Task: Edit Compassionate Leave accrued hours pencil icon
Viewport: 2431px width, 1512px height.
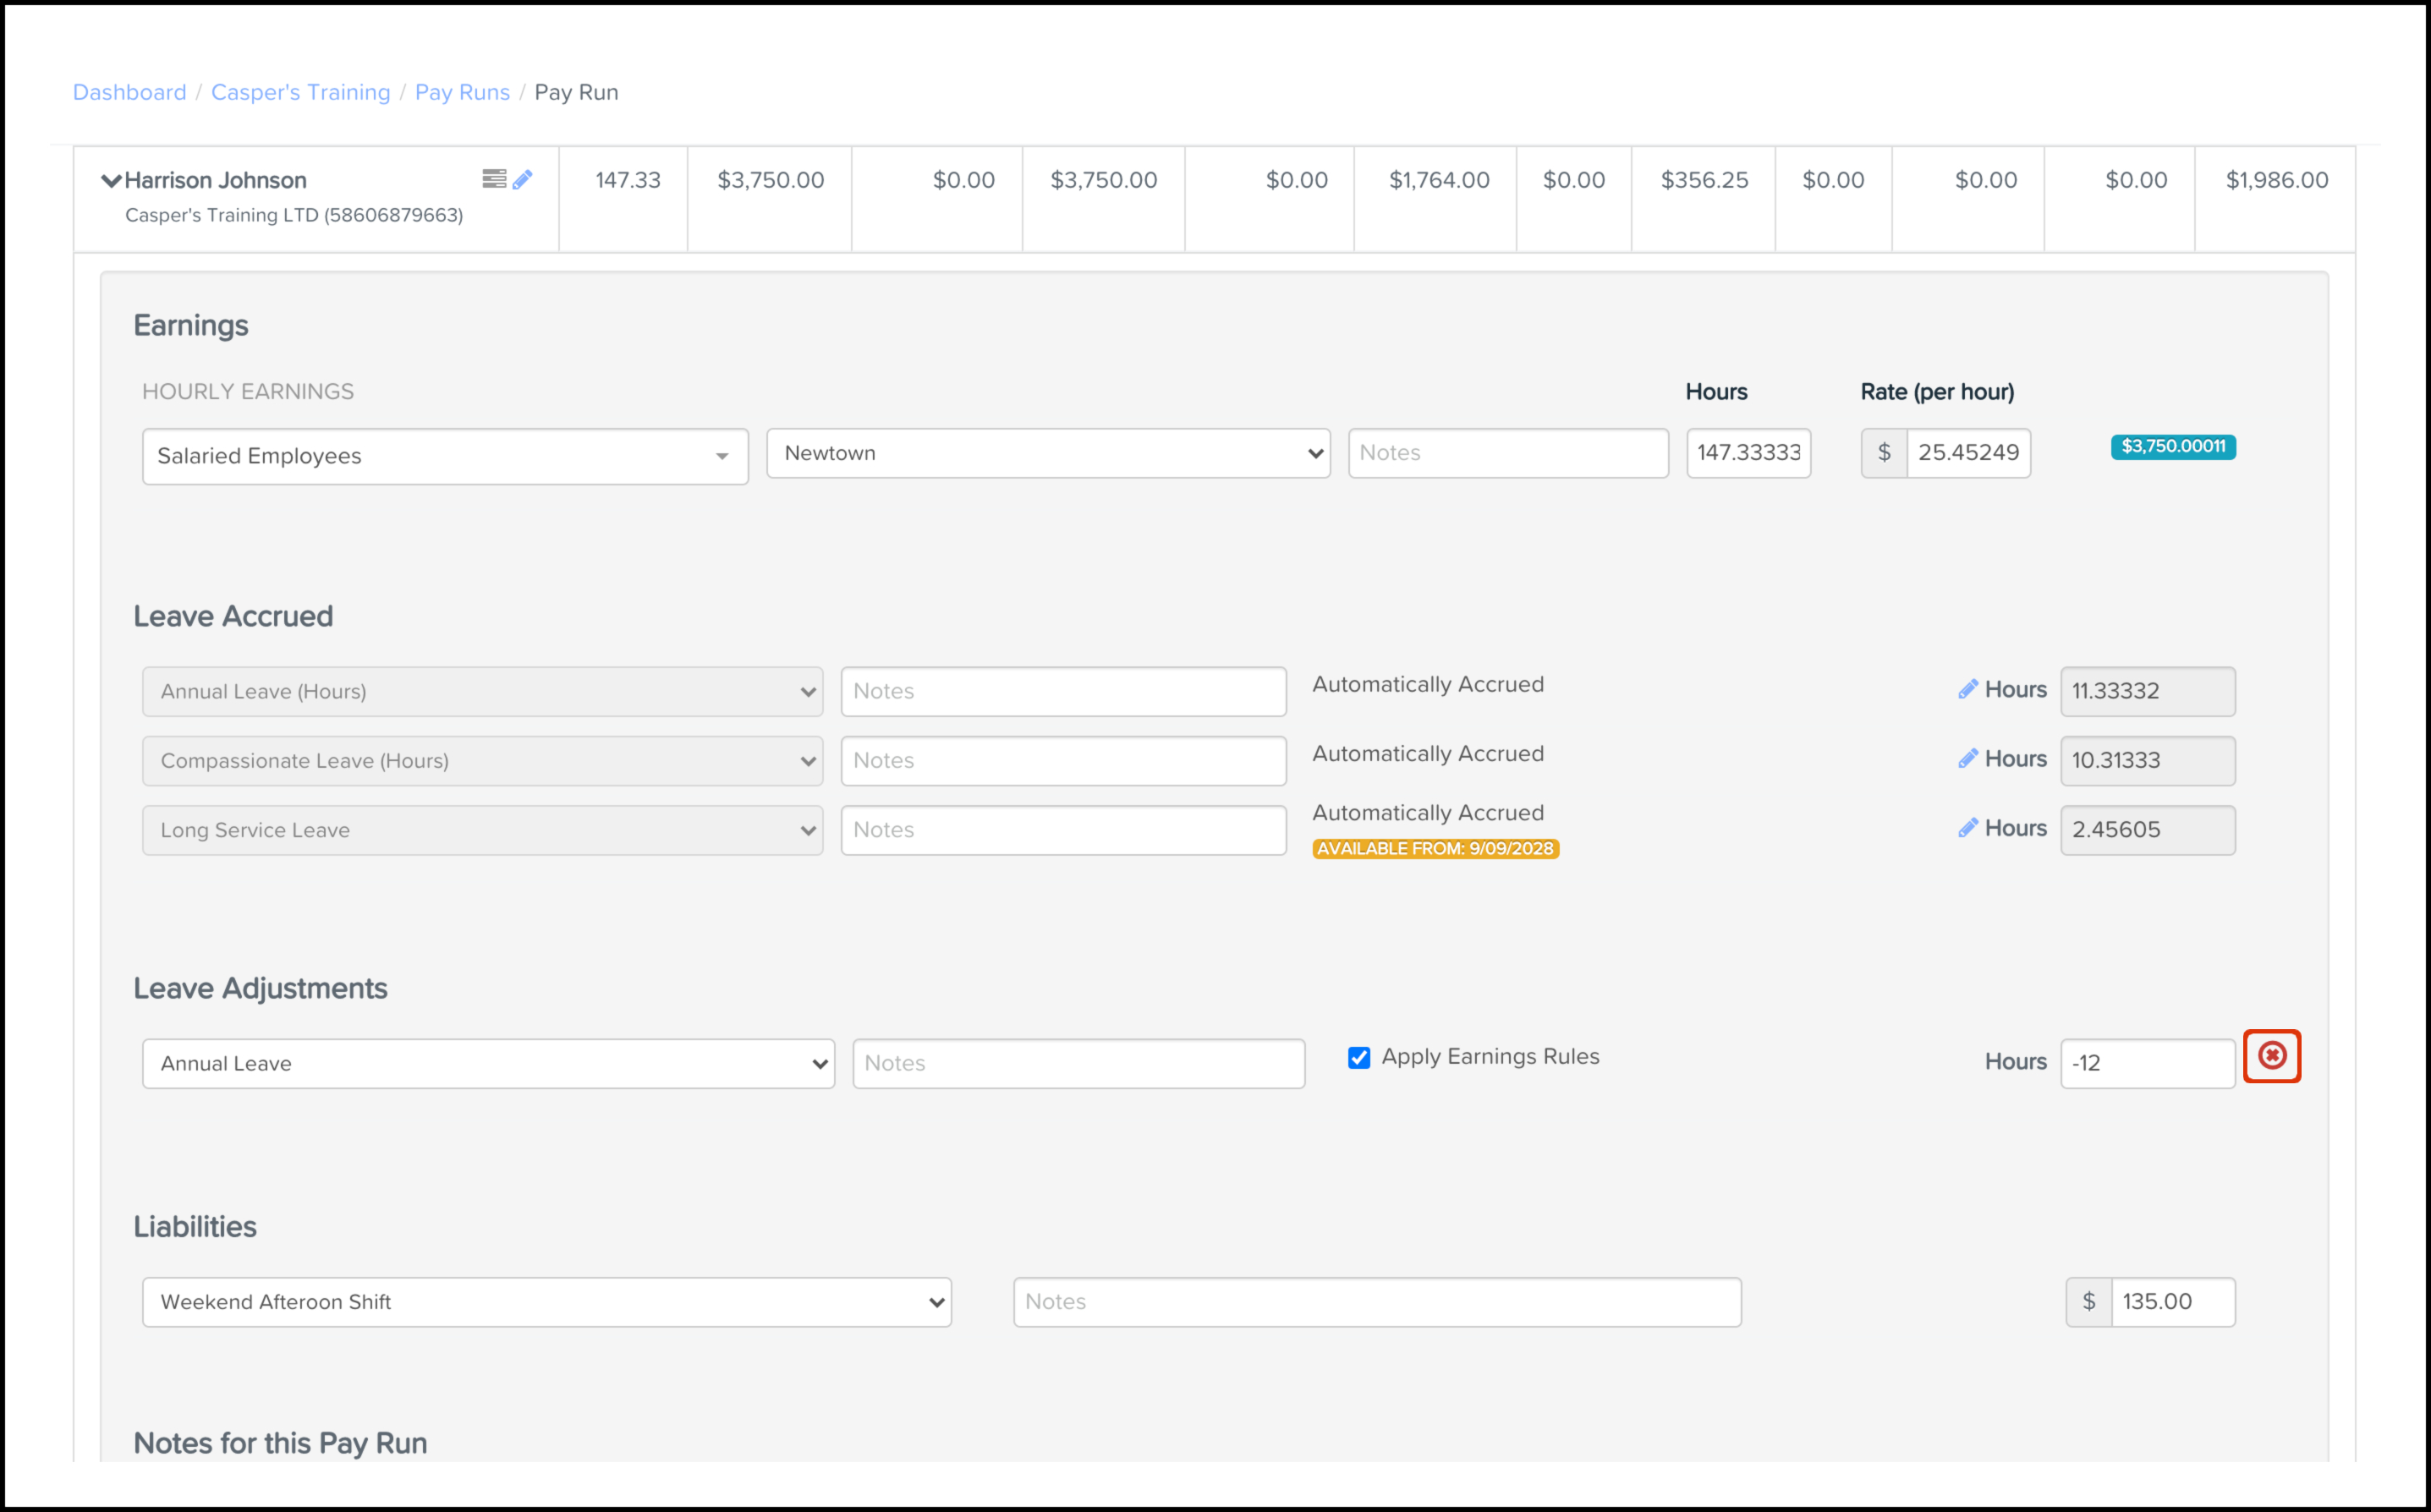Action: click(1967, 759)
